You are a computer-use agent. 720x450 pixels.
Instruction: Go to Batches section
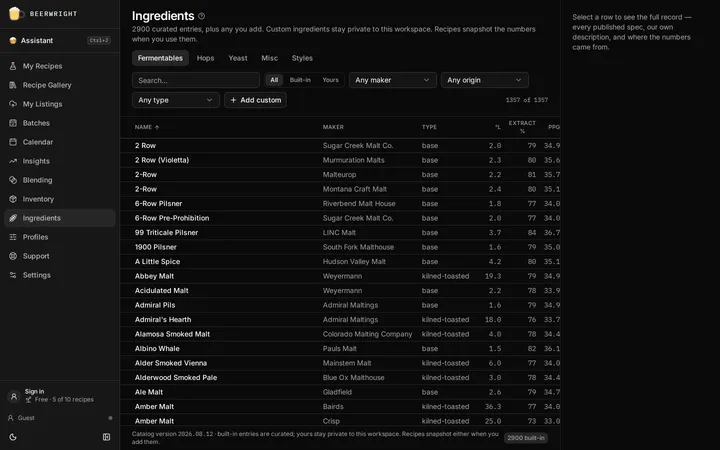[x=60, y=123]
